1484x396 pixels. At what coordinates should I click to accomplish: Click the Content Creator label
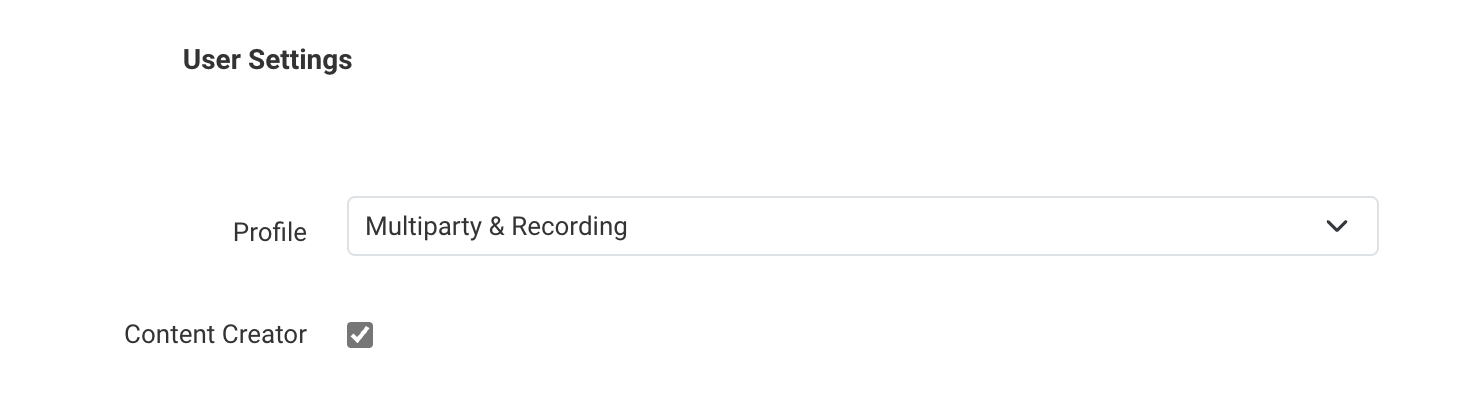coord(215,335)
